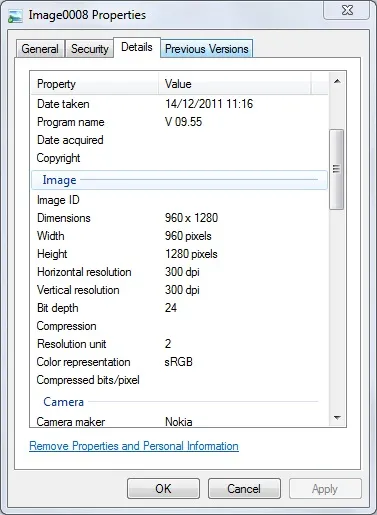Click the 960 x 1280 dimensions value
Image resolution: width=377 pixels, height=515 pixels.
(x=192, y=218)
